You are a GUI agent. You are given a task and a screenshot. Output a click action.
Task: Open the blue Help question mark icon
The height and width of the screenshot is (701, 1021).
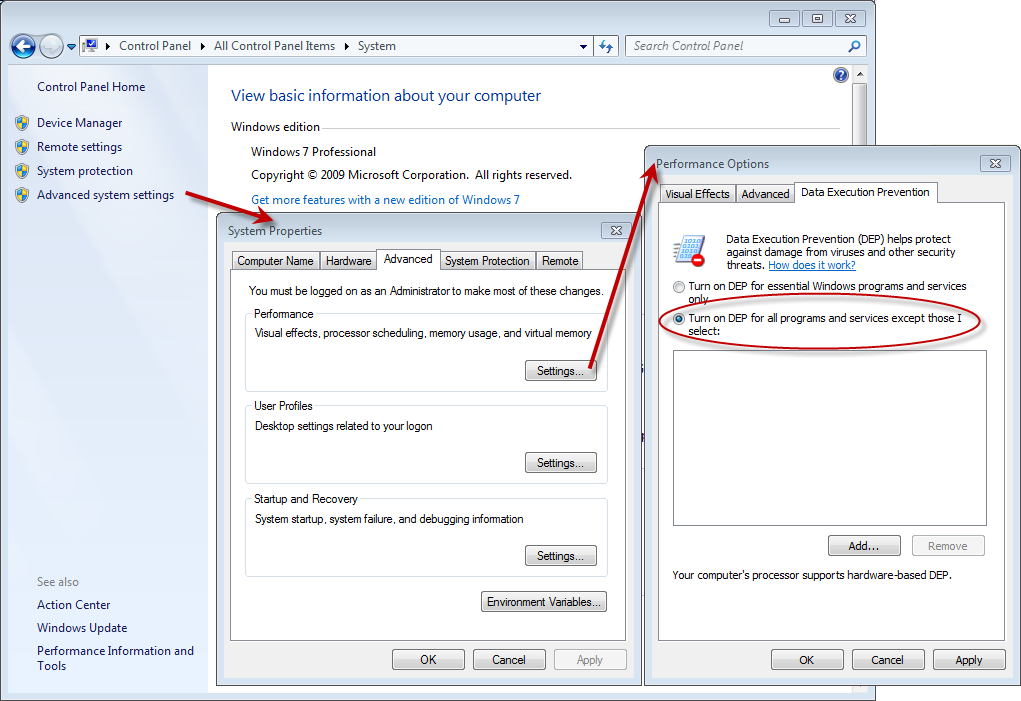[841, 75]
